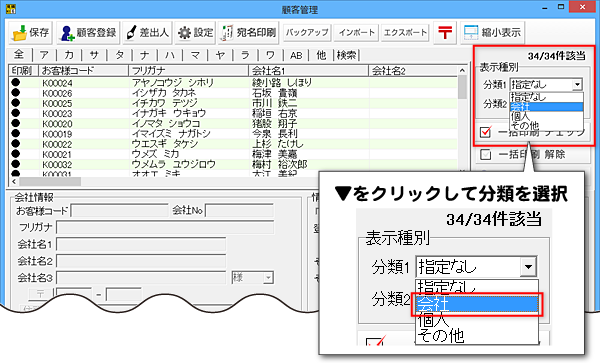Start 宛名印刷 address printing

249,33
